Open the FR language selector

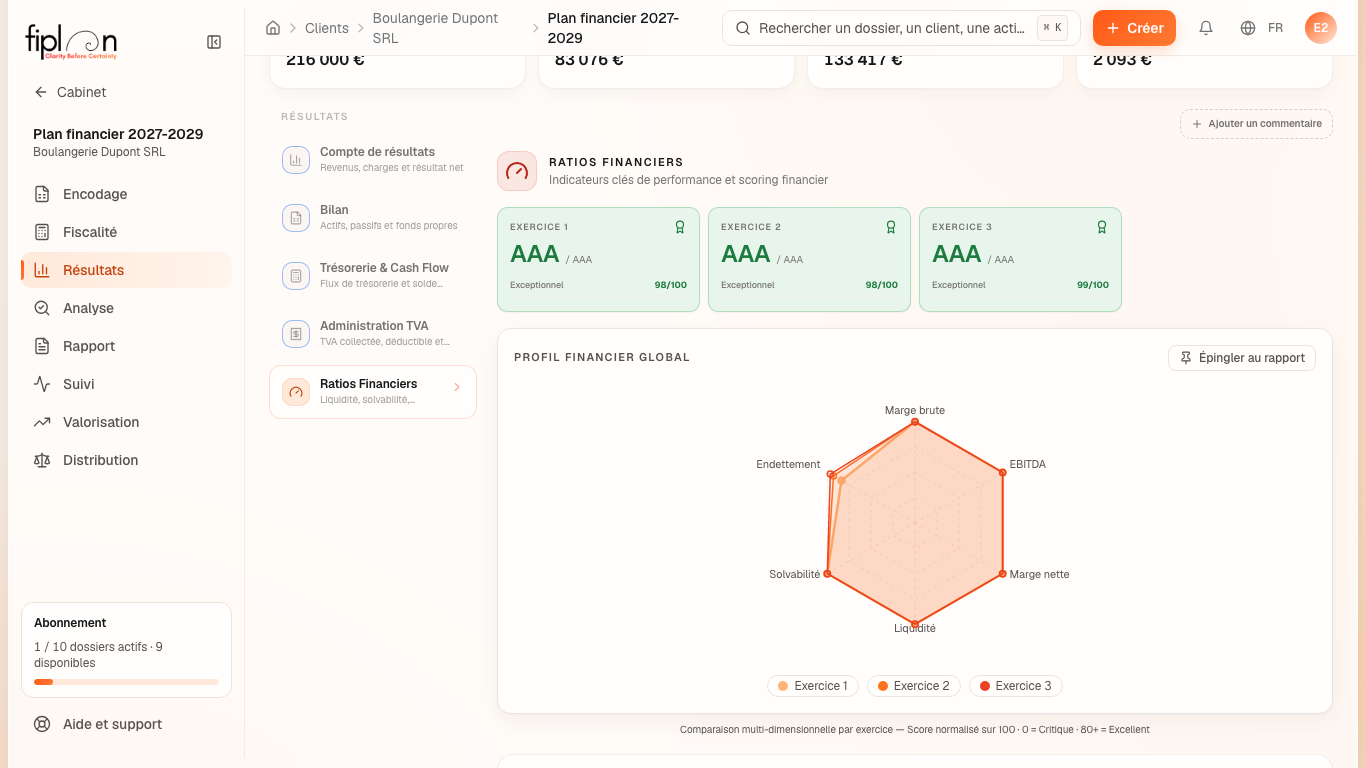(x=1275, y=28)
